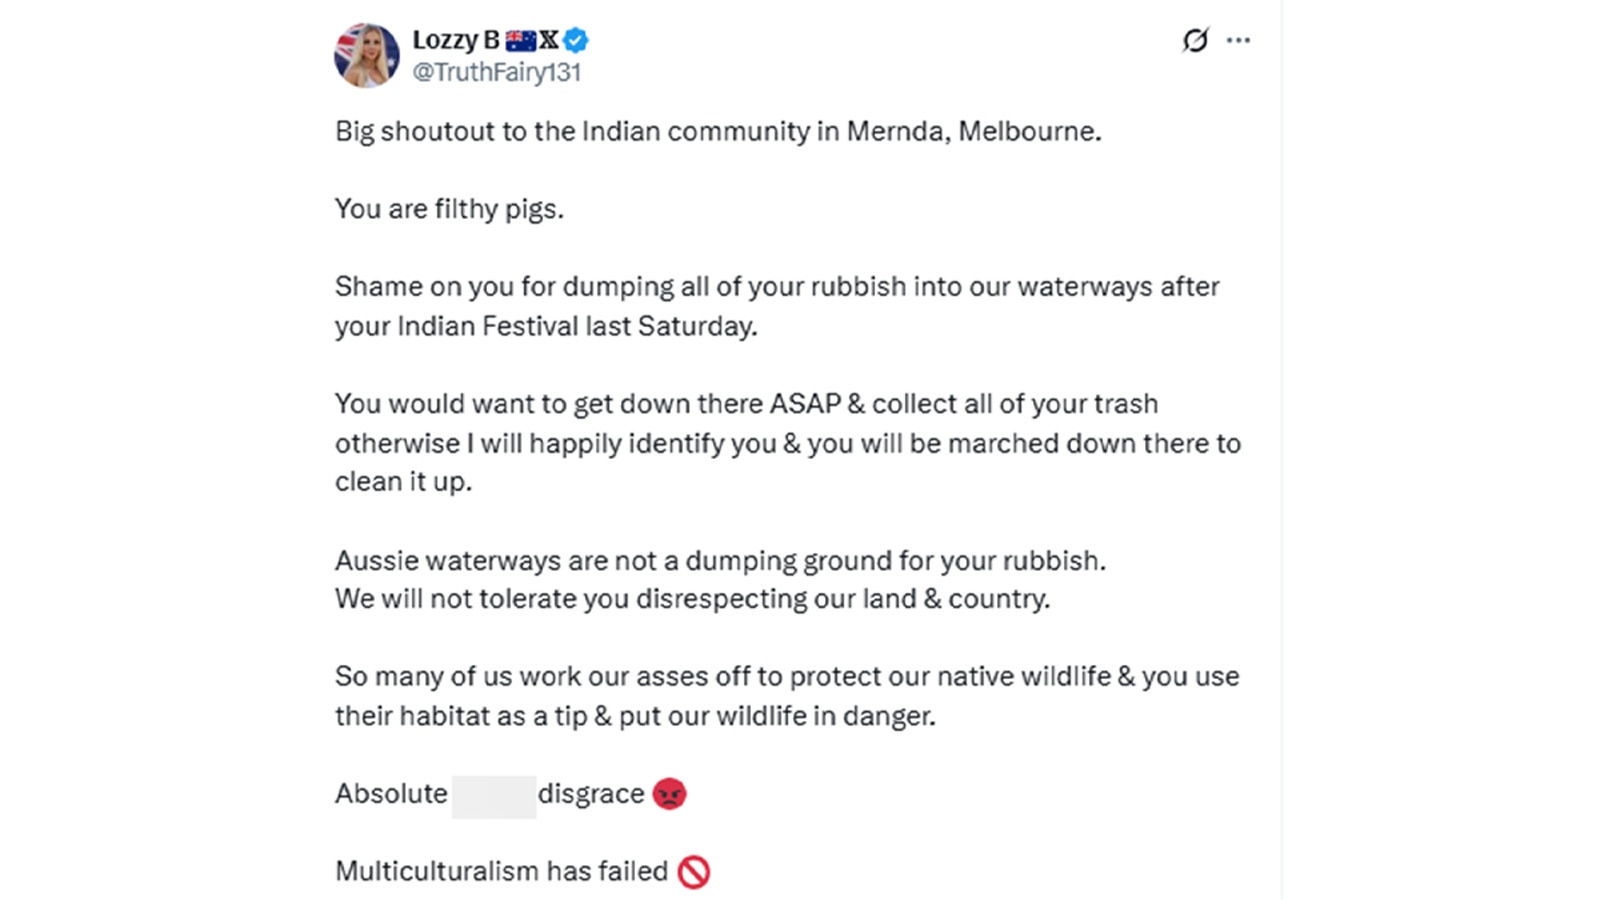Click the Lozzy B profile avatar
1600x900 pixels.
[366, 56]
